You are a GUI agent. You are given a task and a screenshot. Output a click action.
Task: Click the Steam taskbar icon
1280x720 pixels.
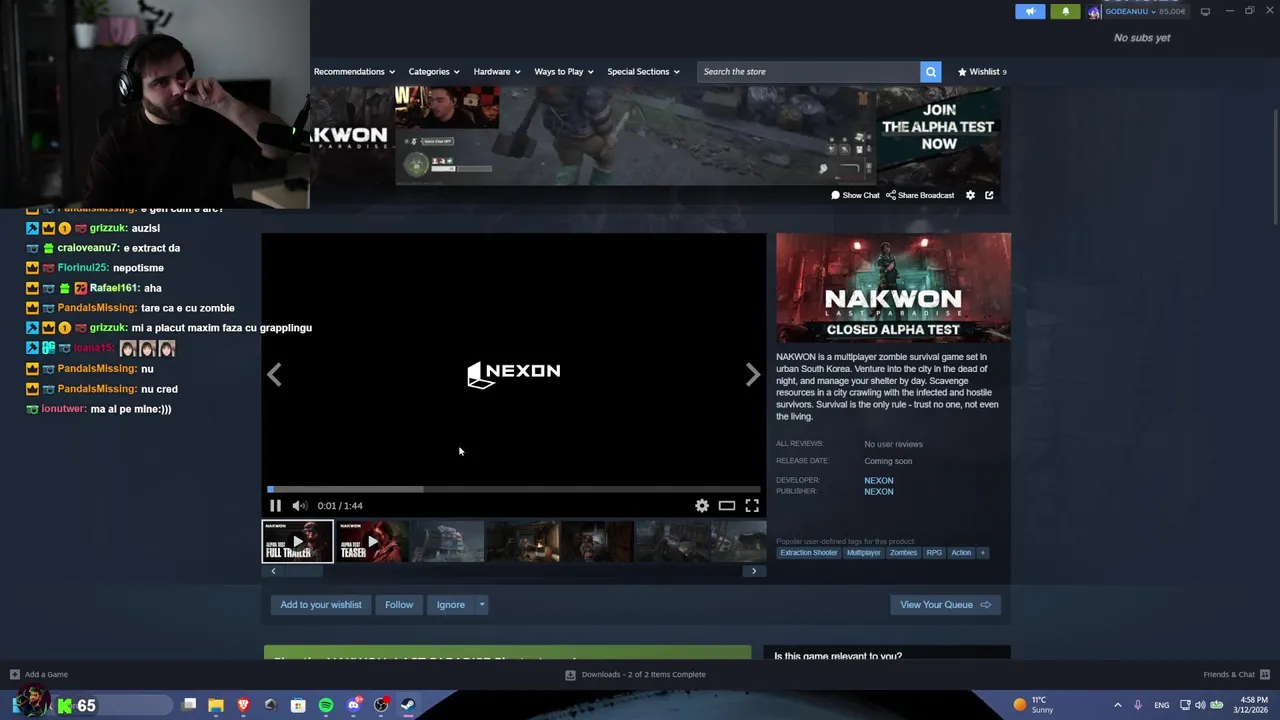(x=408, y=706)
